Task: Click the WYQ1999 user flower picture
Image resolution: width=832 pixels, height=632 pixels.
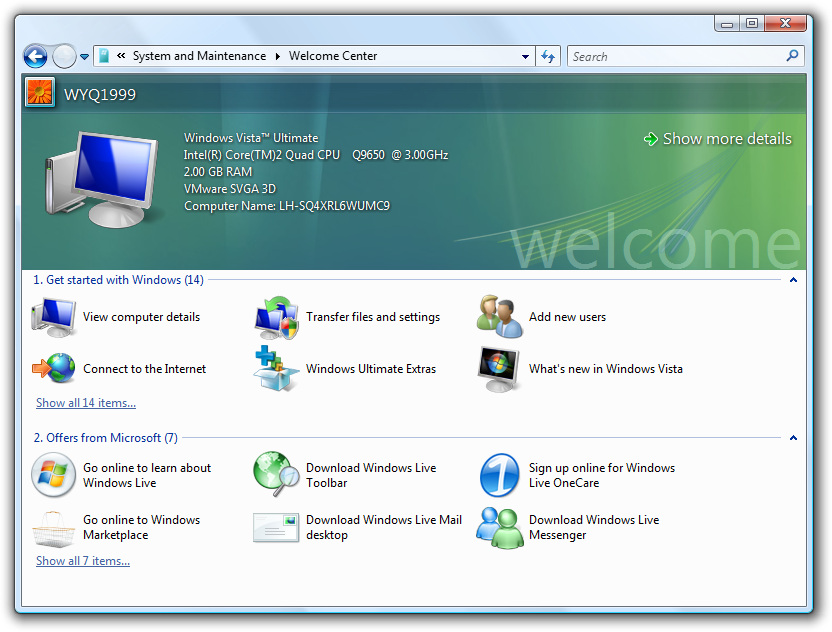Action: (40, 93)
